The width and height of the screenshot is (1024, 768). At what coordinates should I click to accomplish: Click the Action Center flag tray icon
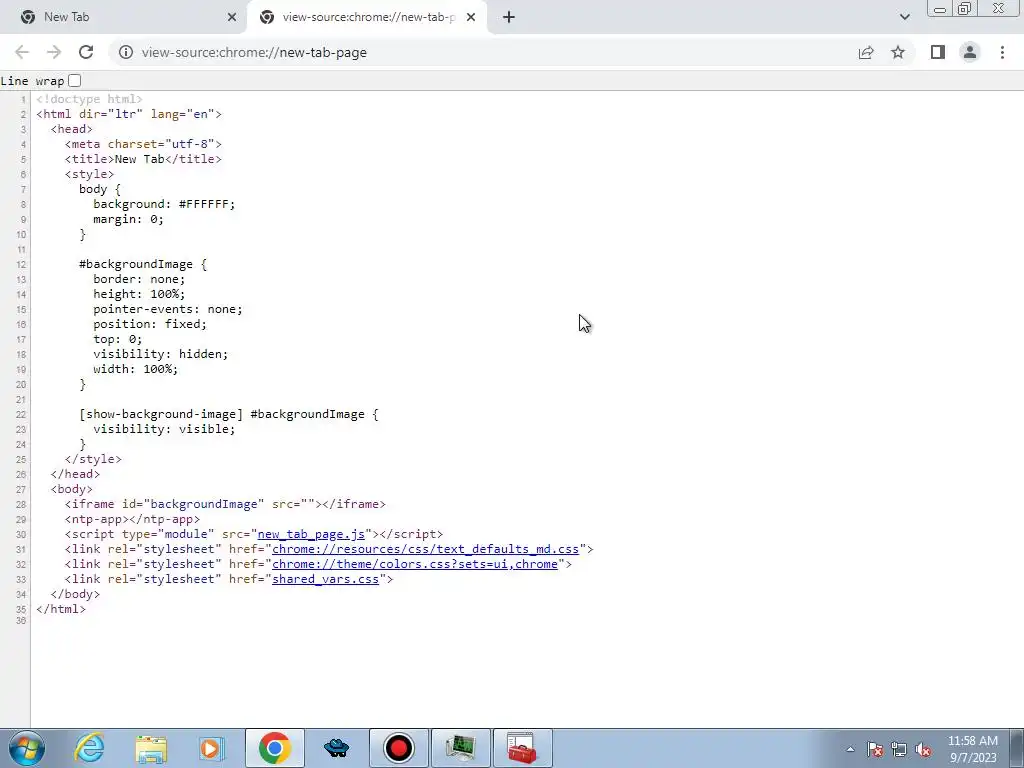[x=875, y=750]
